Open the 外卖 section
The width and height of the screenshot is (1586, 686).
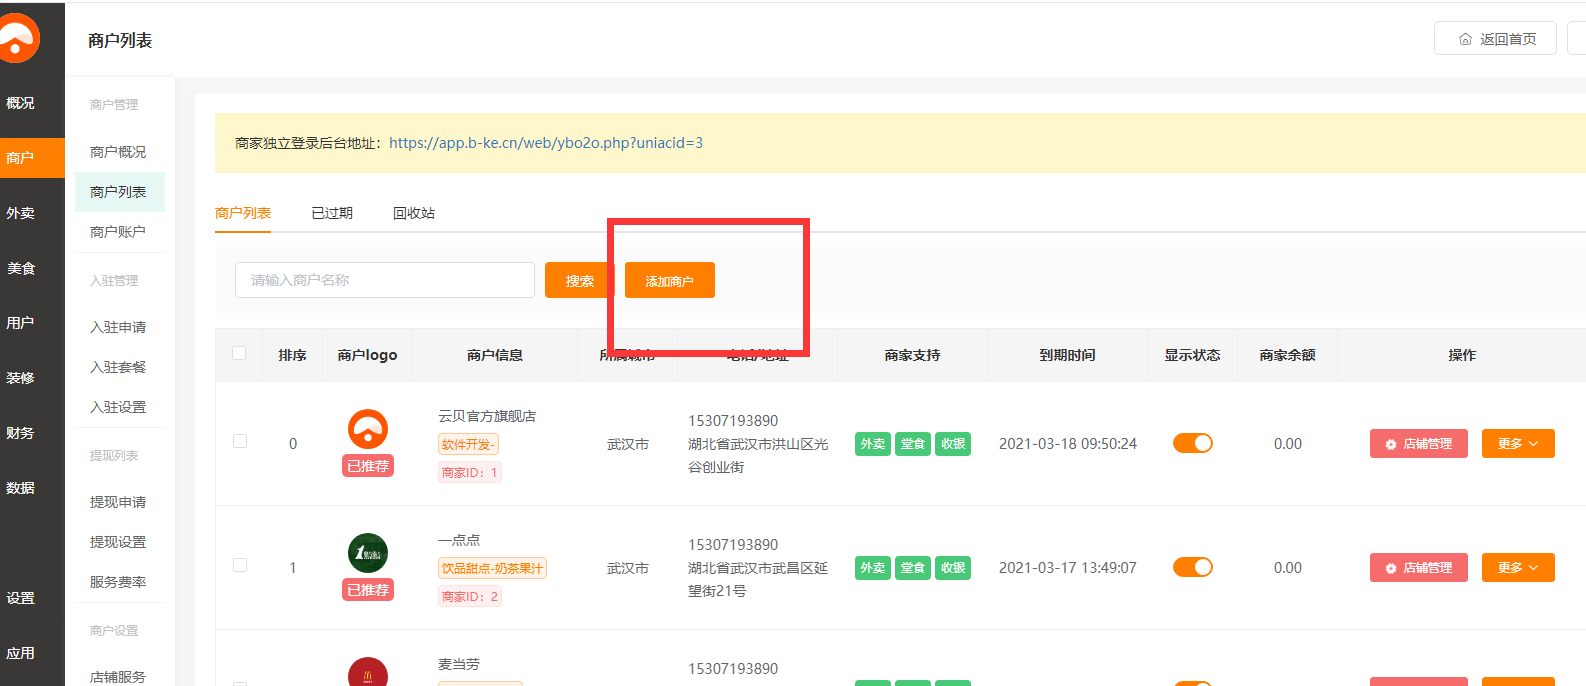(20, 213)
